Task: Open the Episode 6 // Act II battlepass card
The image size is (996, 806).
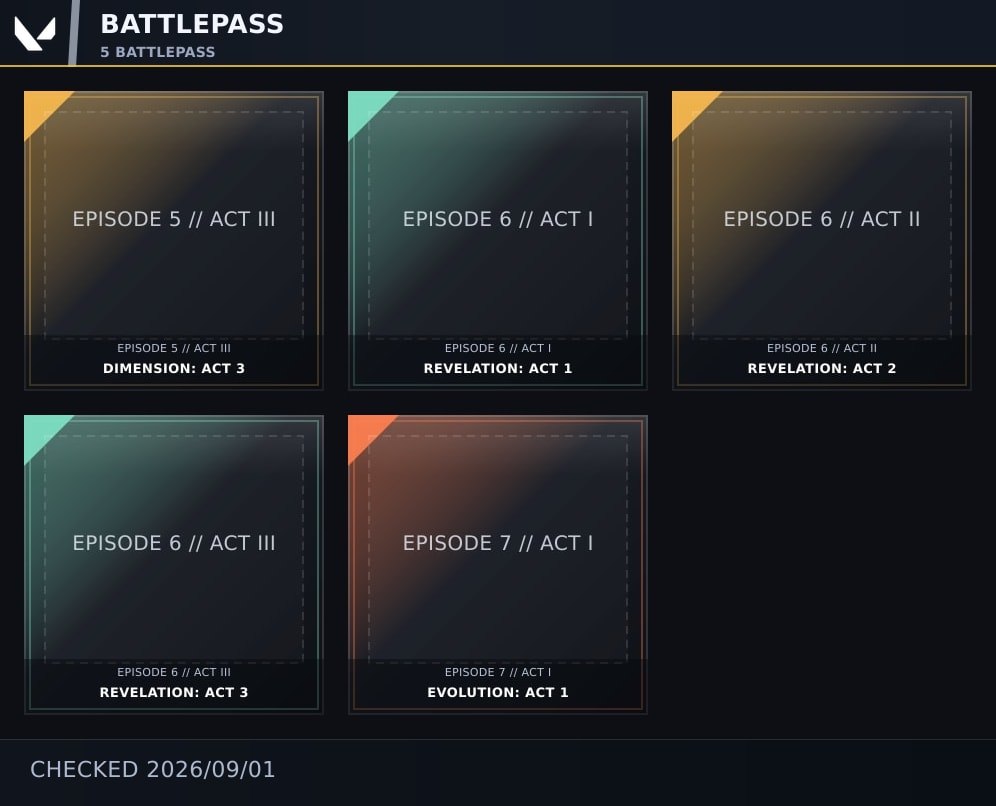Action: [822, 241]
